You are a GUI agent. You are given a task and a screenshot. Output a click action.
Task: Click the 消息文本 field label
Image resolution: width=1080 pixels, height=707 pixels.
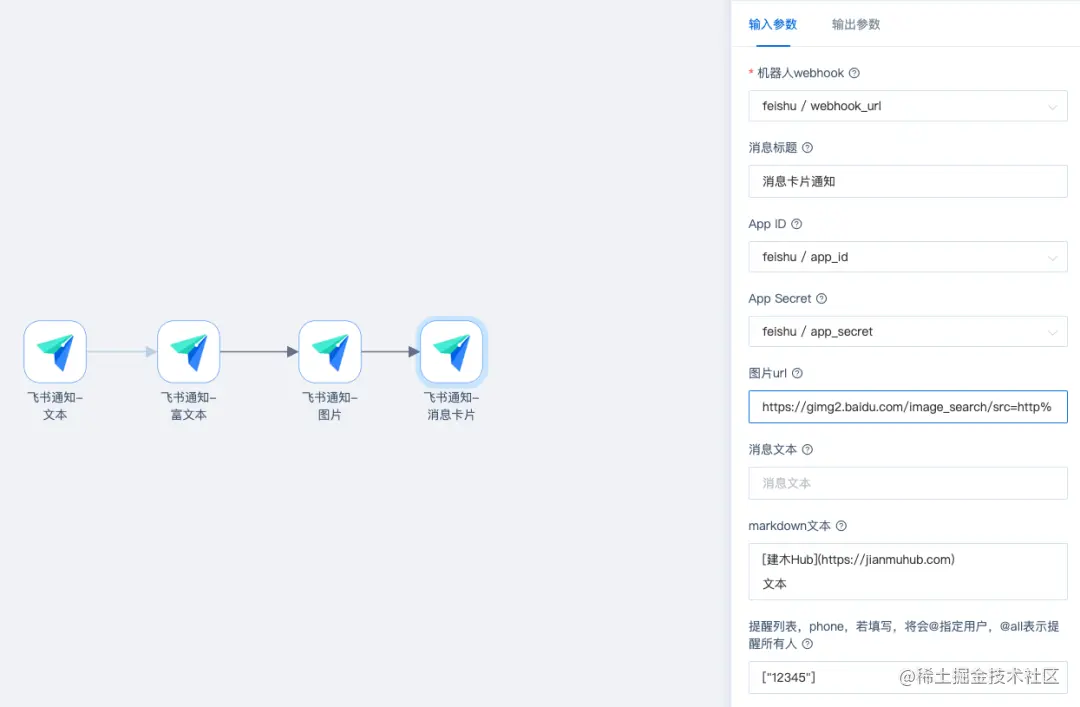pos(773,449)
